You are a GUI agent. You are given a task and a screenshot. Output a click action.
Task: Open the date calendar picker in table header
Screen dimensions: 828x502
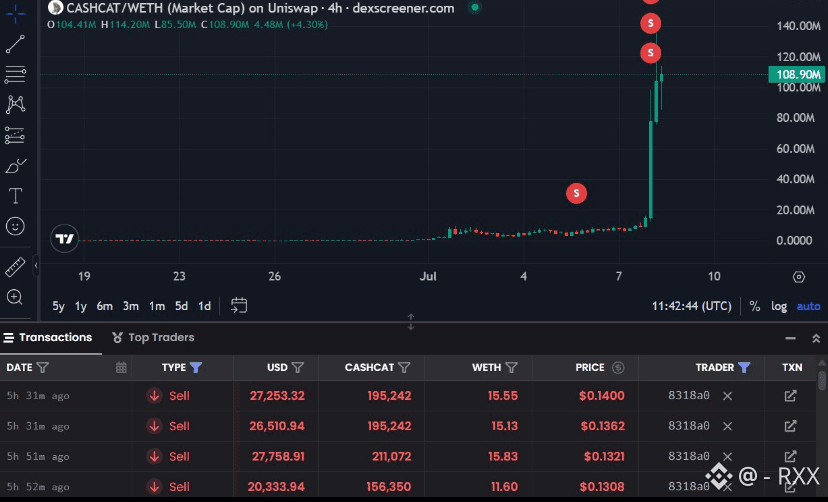click(x=121, y=367)
